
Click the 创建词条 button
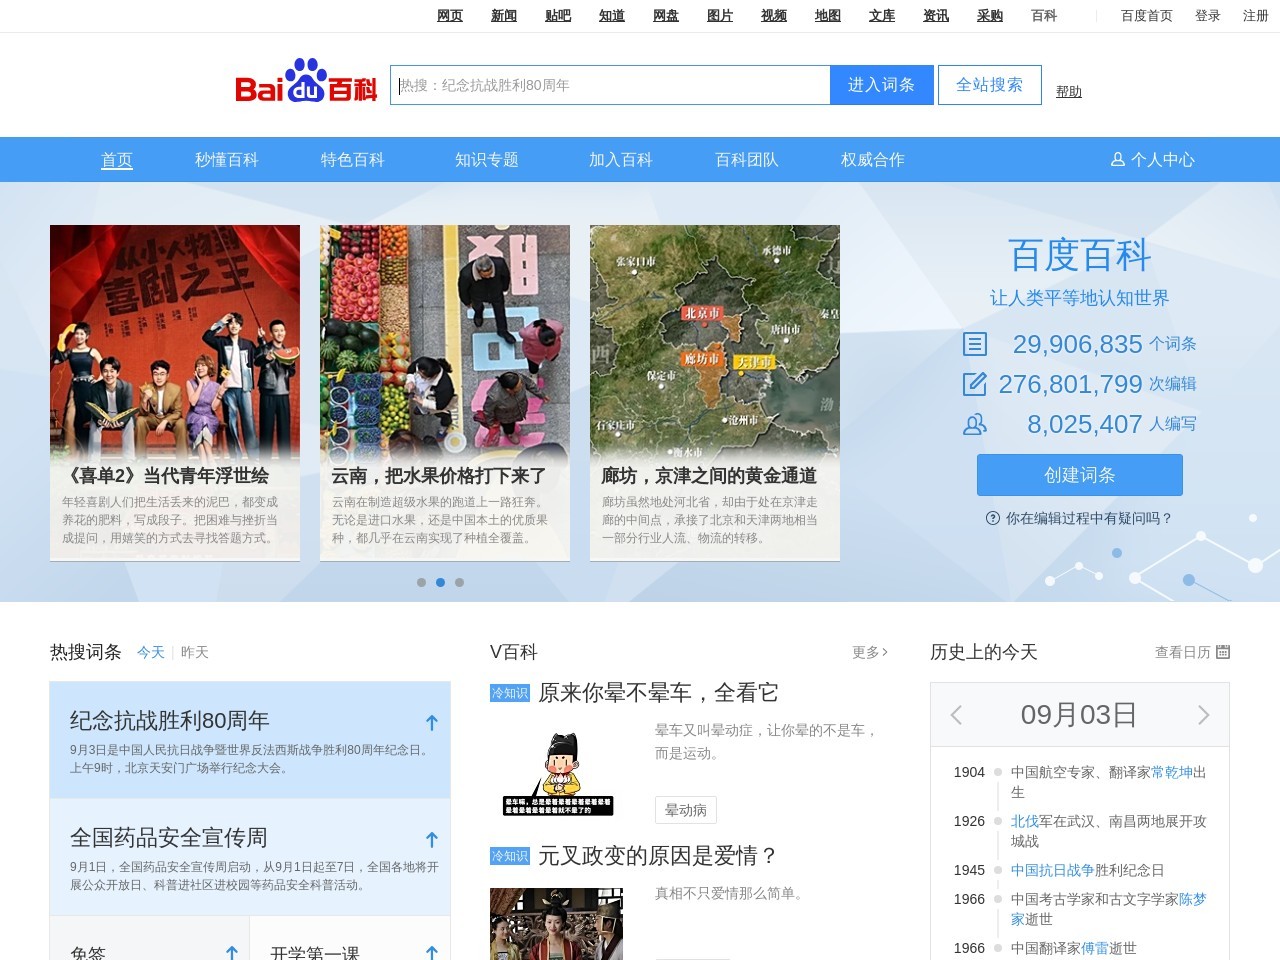tap(1080, 475)
